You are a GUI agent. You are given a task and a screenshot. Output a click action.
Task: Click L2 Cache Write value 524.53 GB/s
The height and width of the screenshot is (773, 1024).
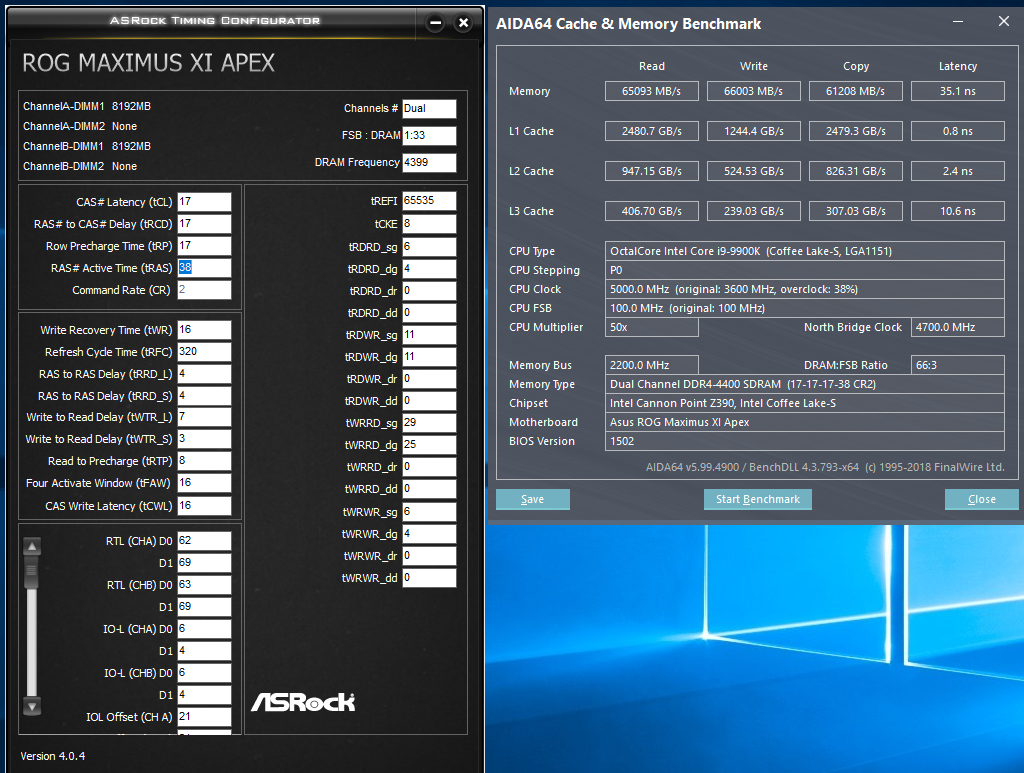coord(754,171)
